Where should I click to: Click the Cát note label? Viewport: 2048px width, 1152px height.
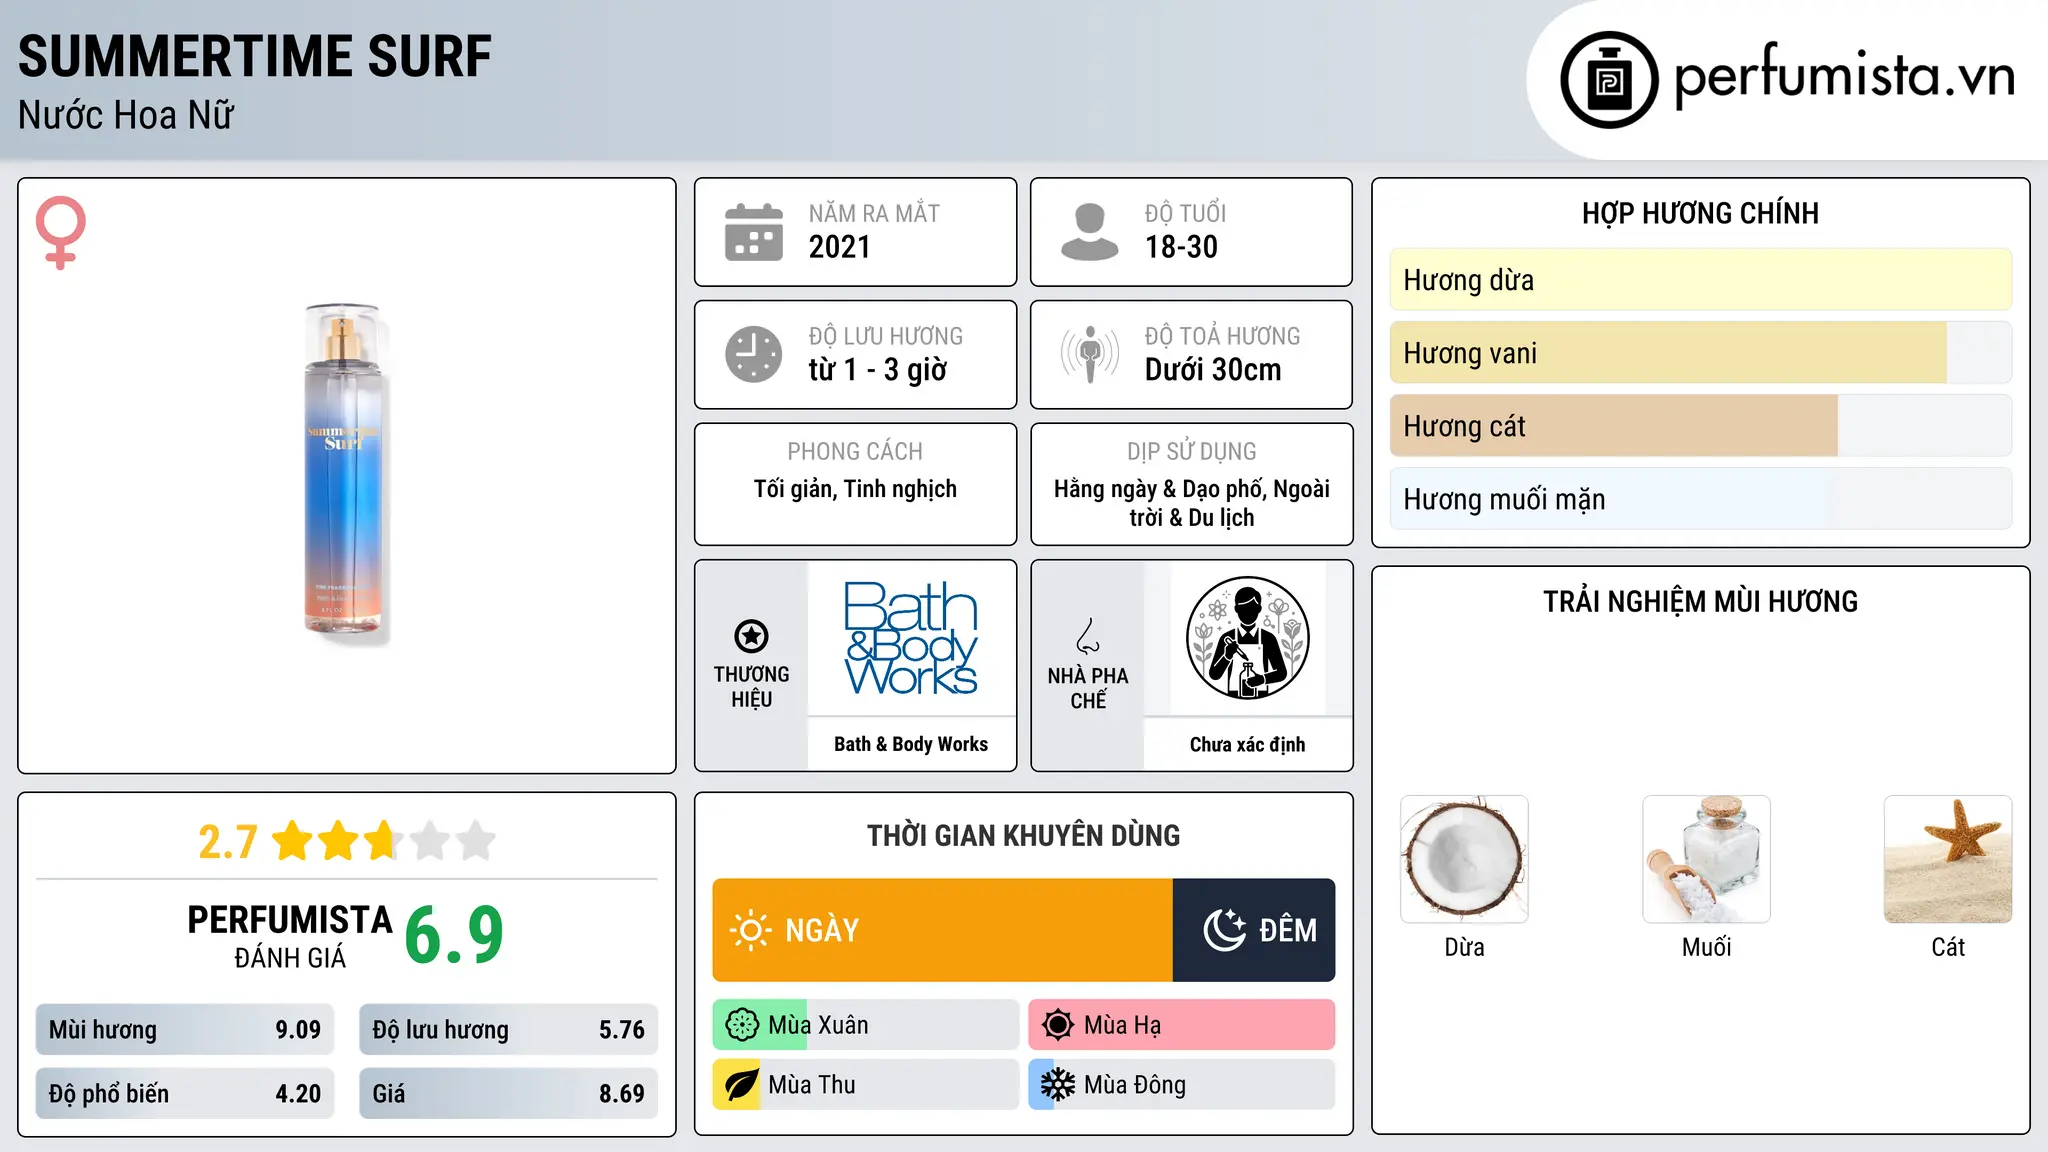click(1948, 947)
